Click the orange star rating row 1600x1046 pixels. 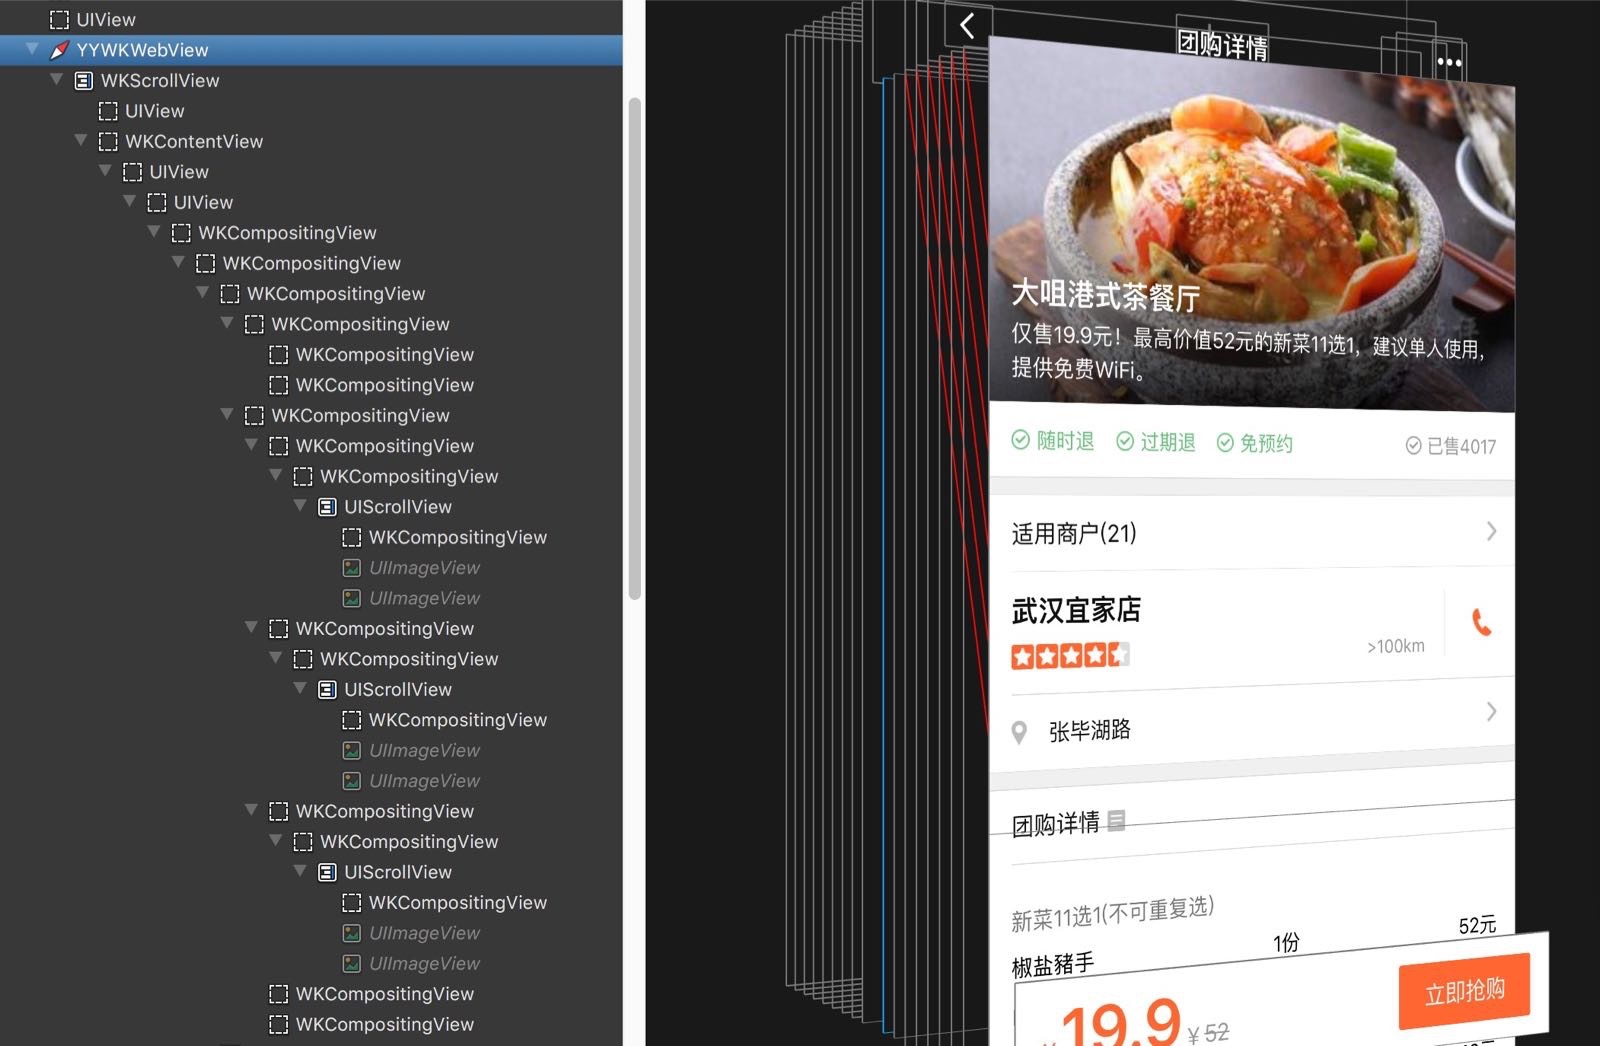(x=1069, y=656)
